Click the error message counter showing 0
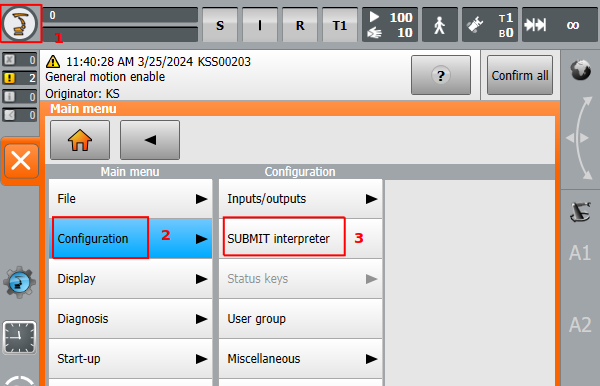Viewport: 600px width, 386px height. pos(20,60)
